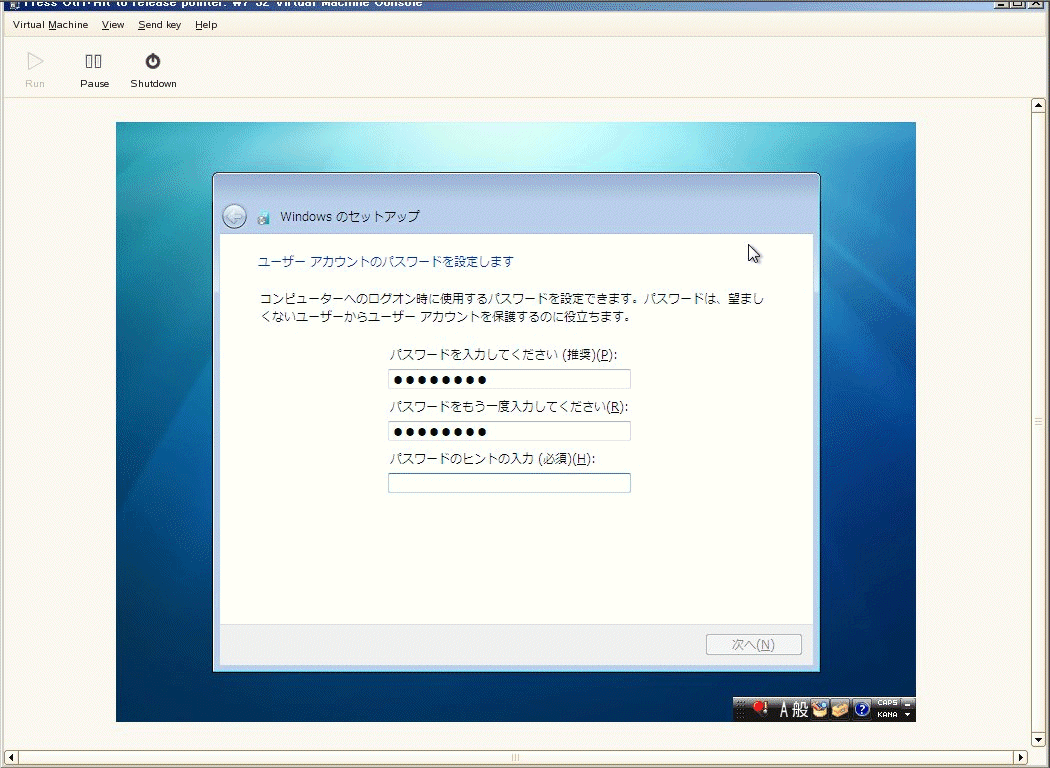Click the Shutdown power icon
This screenshot has width=1050, height=768.
(153, 62)
